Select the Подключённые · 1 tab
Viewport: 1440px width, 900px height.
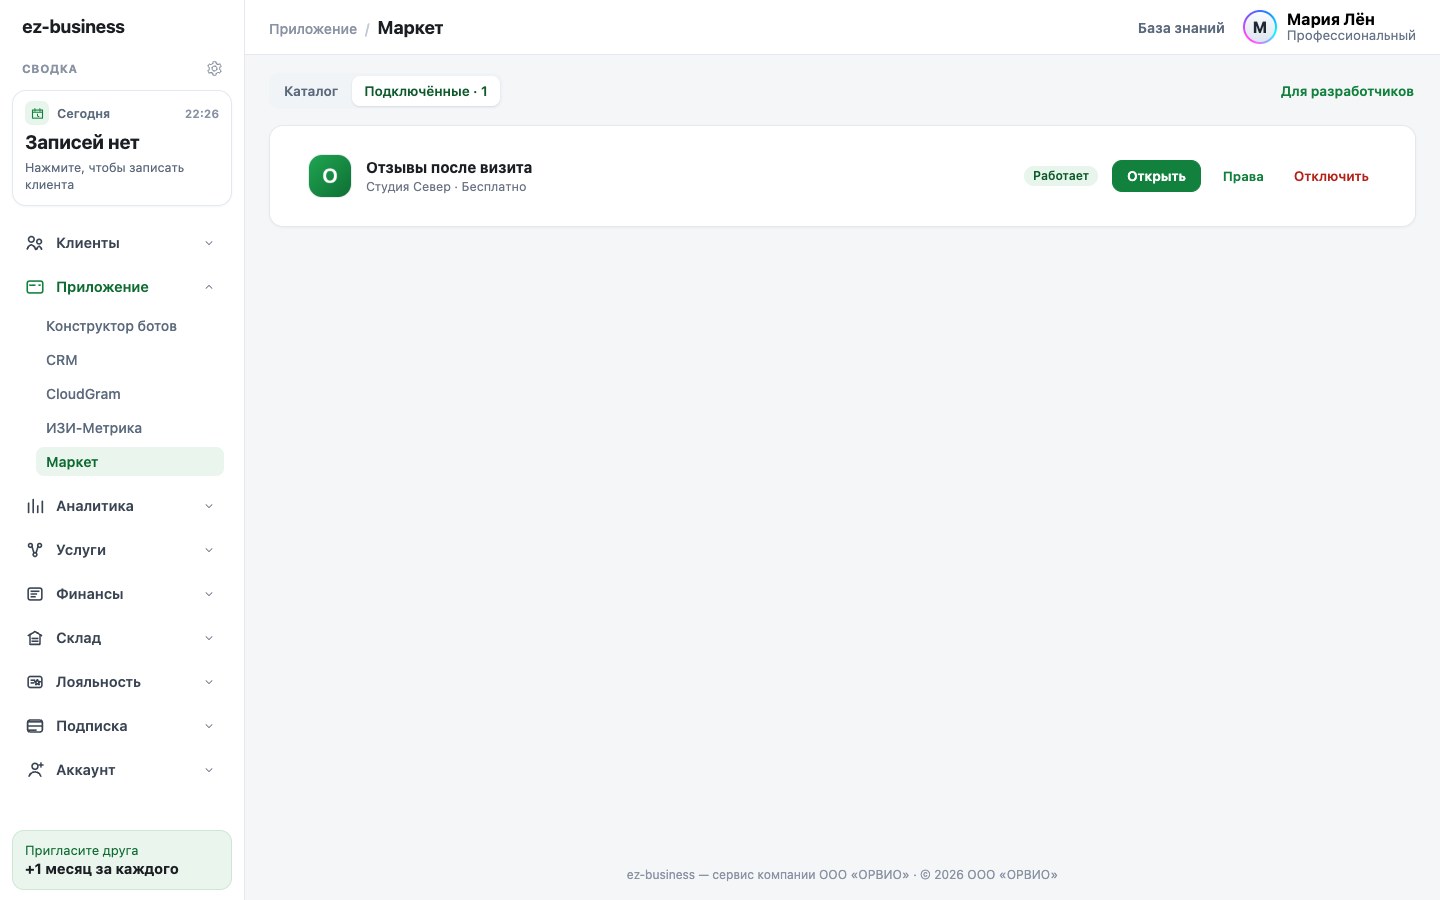tap(426, 91)
